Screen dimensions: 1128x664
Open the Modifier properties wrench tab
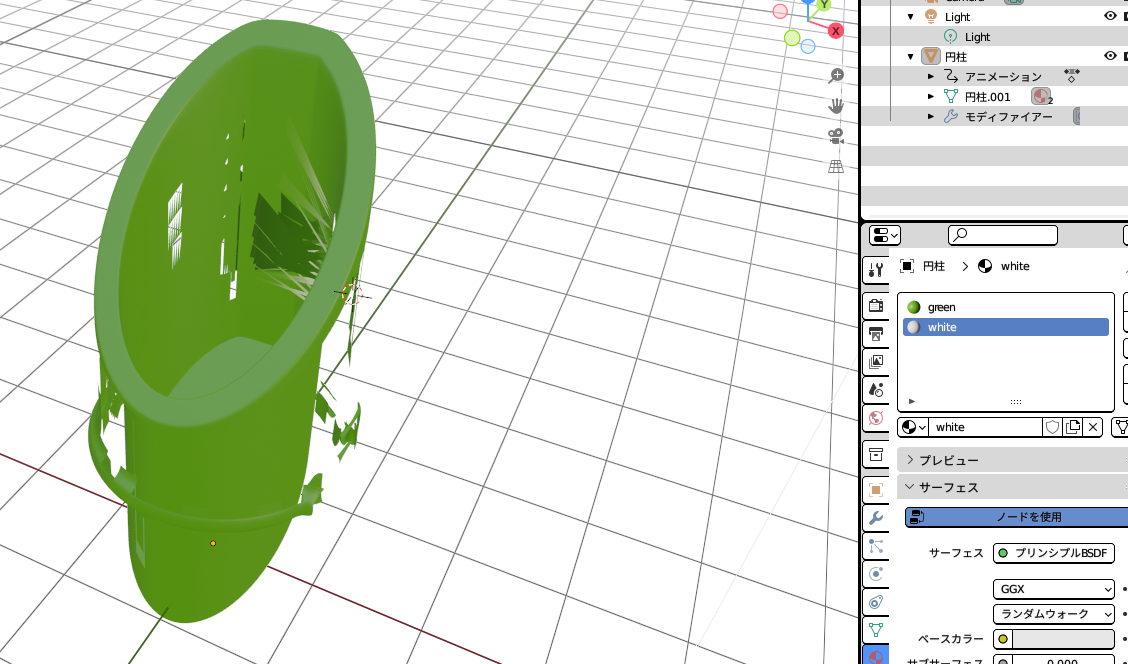tap(875, 518)
